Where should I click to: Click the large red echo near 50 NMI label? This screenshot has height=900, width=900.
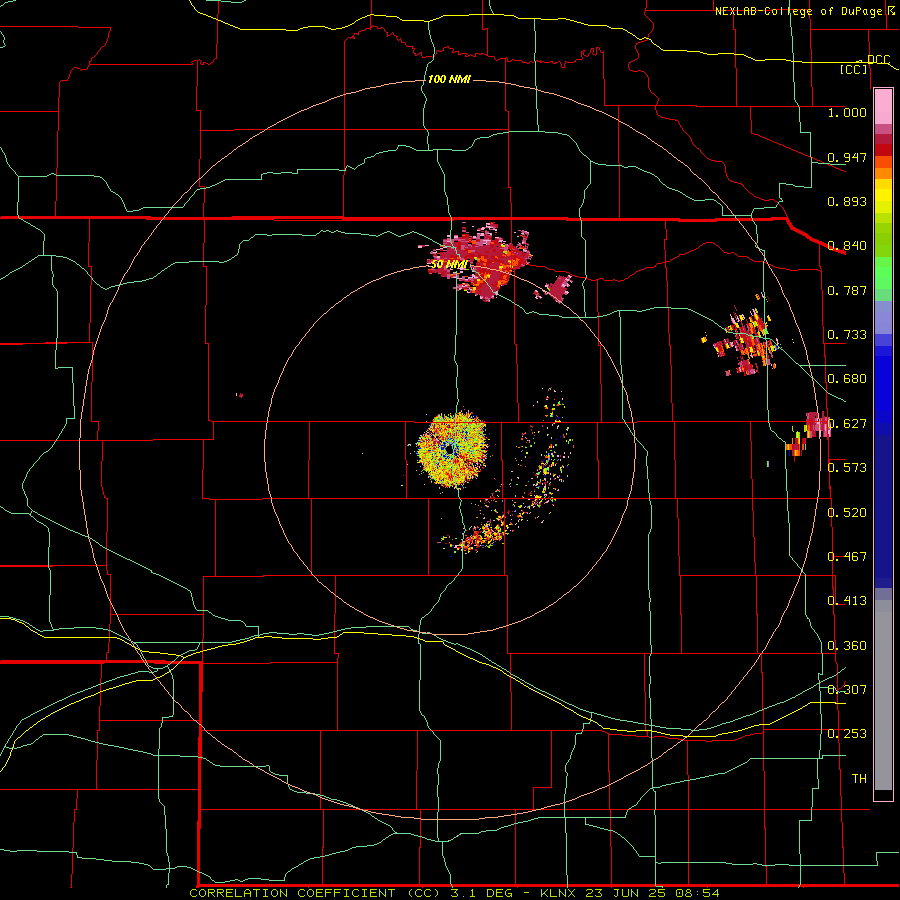tap(481, 261)
